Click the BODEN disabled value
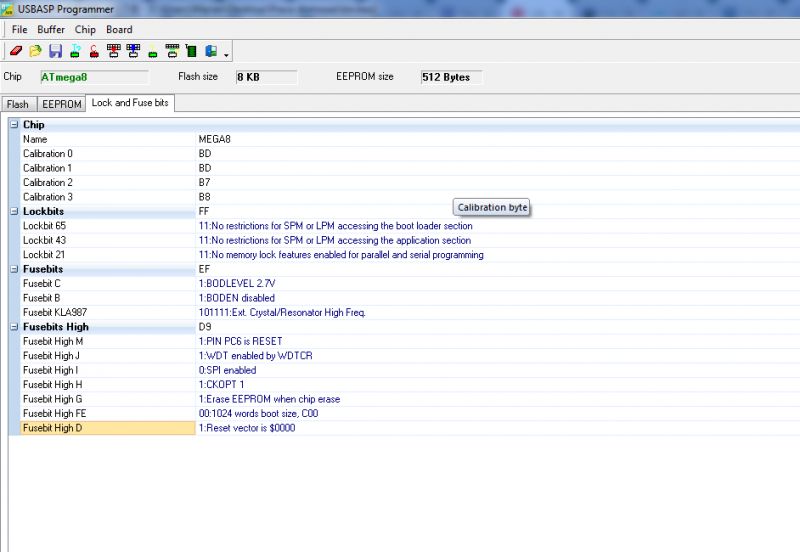 [x=237, y=298]
